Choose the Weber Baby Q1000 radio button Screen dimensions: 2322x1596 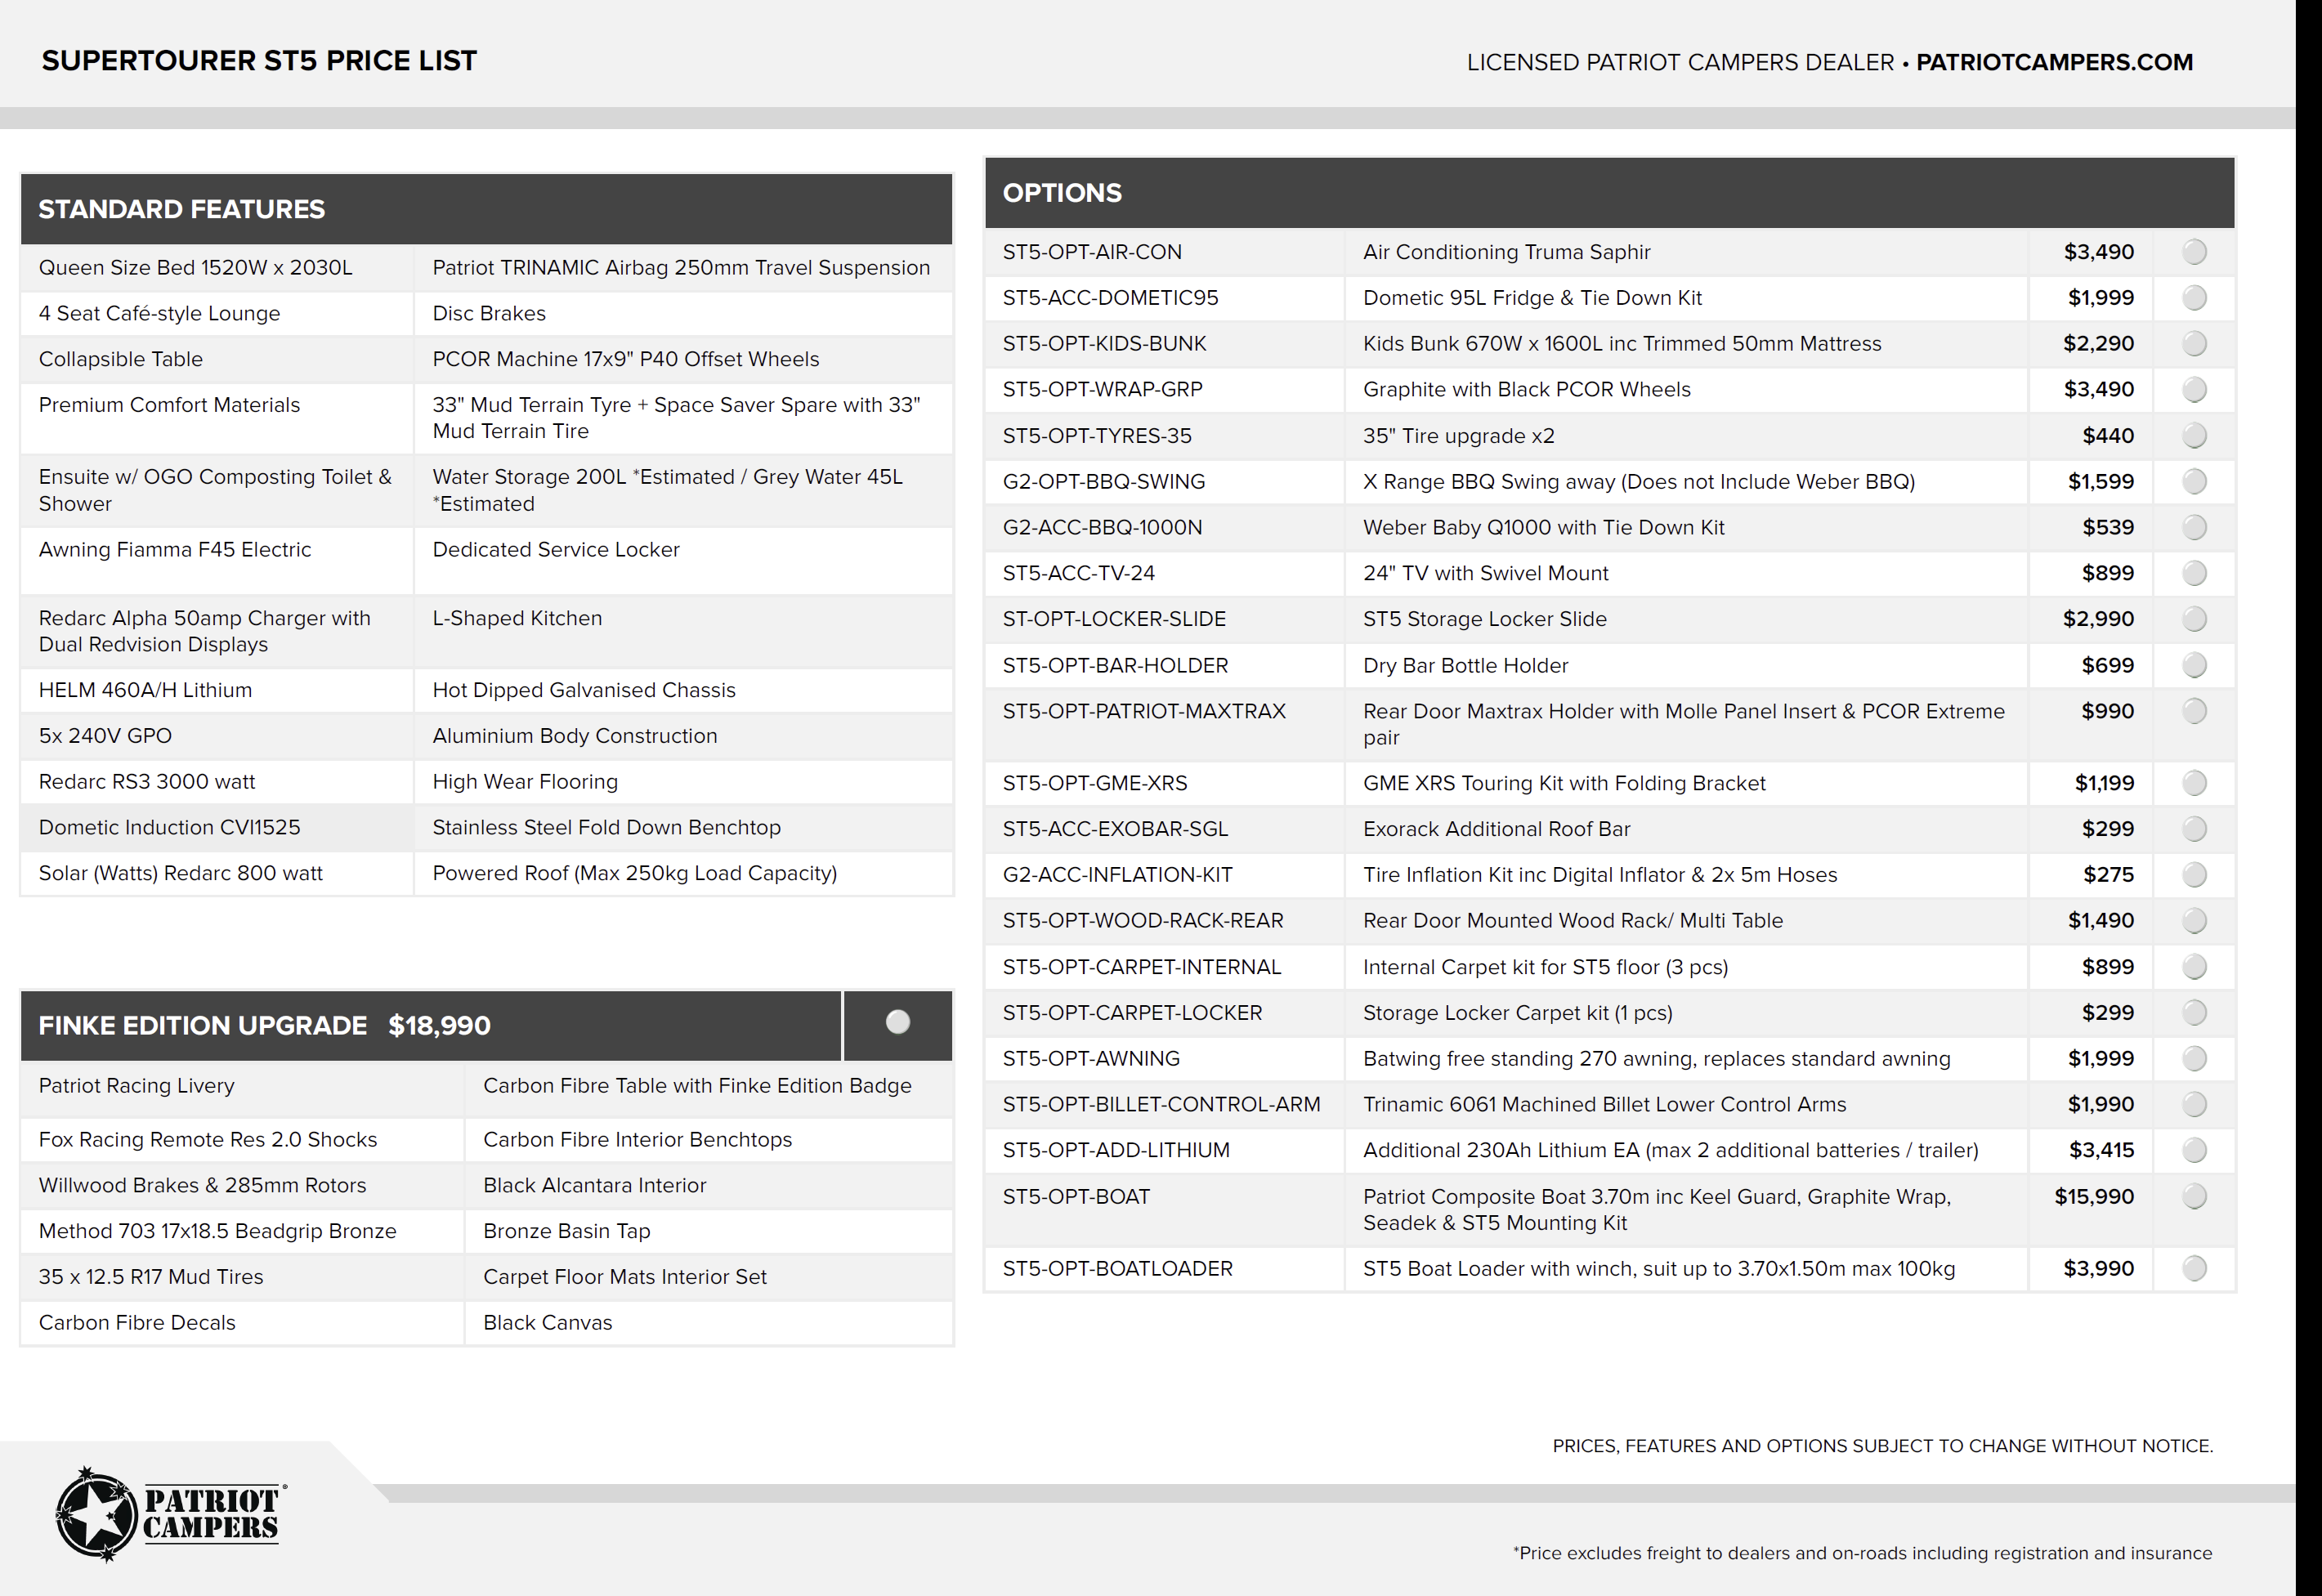2194,527
